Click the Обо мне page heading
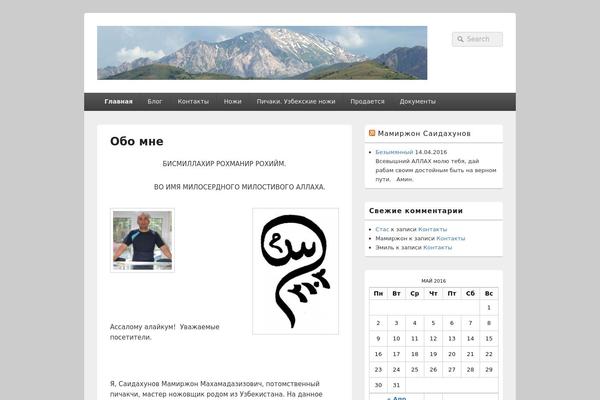Screen dimensions: 600x400 tap(137, 141)
